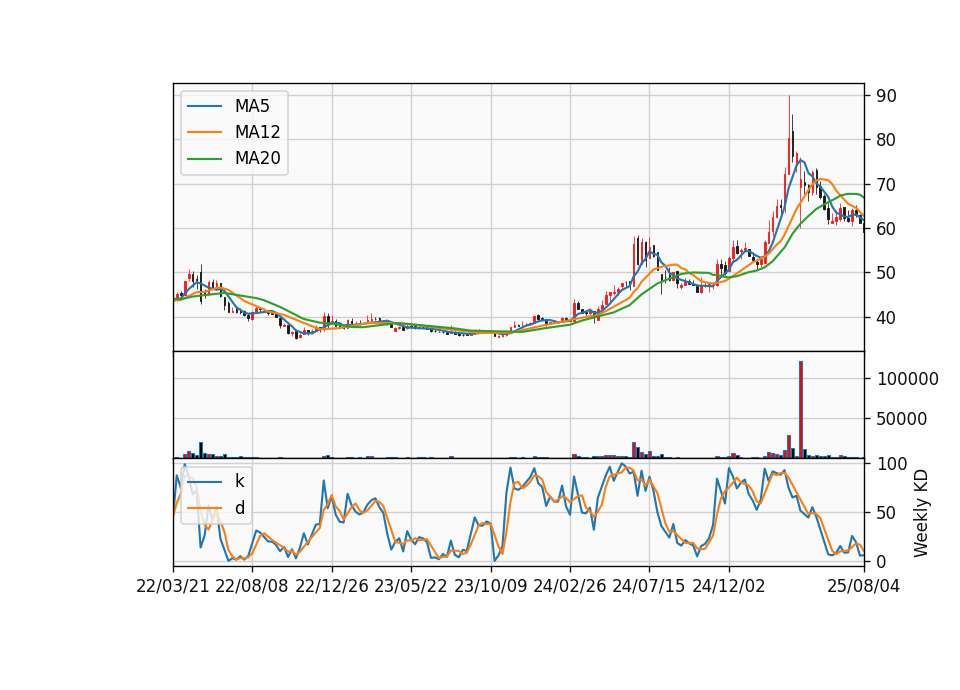Click the 22/12/26 date axis label
This screenshot has width=960, height=690.
point(332,586)
